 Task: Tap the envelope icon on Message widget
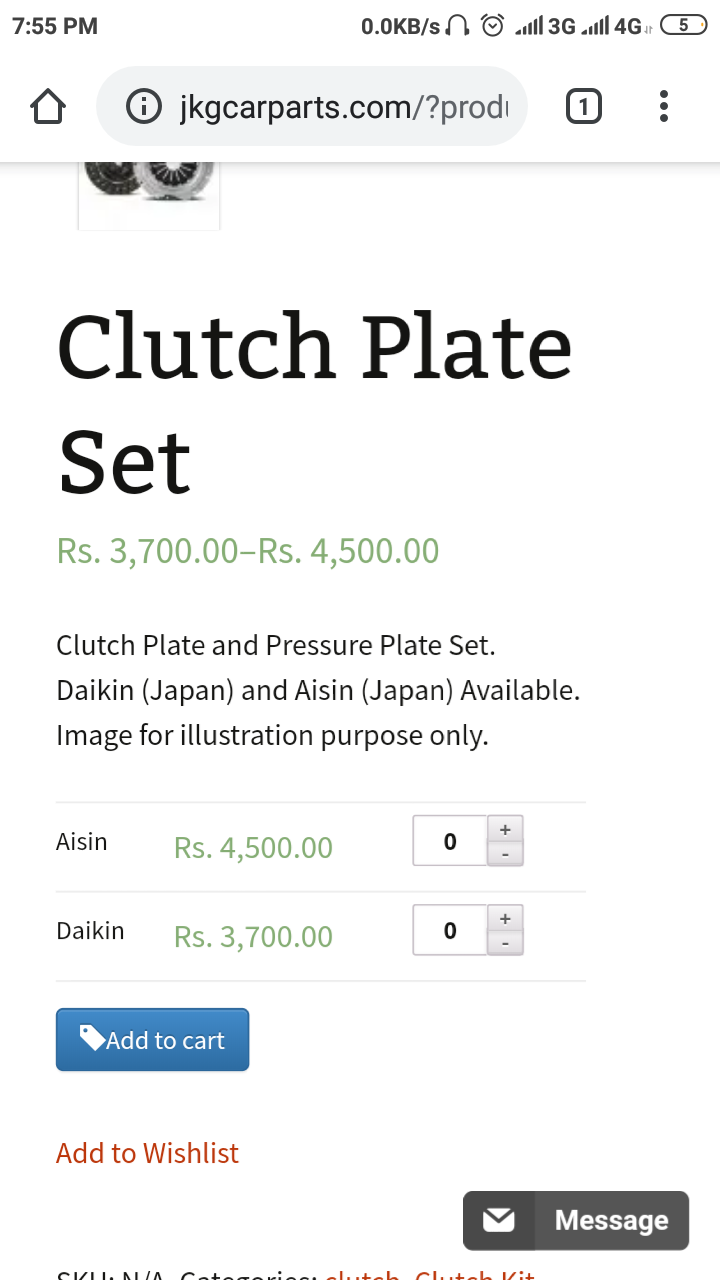499,1220
